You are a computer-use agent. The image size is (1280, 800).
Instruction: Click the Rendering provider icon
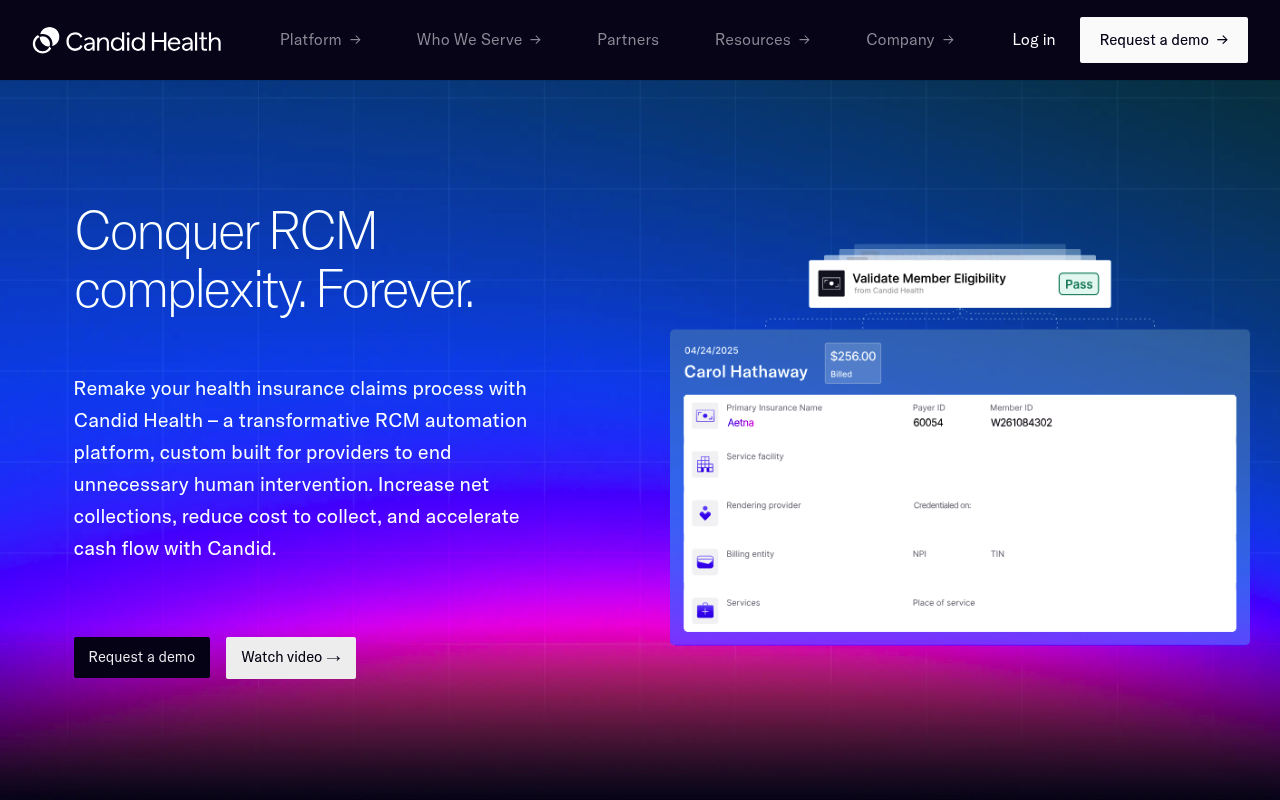click(705, 513)
